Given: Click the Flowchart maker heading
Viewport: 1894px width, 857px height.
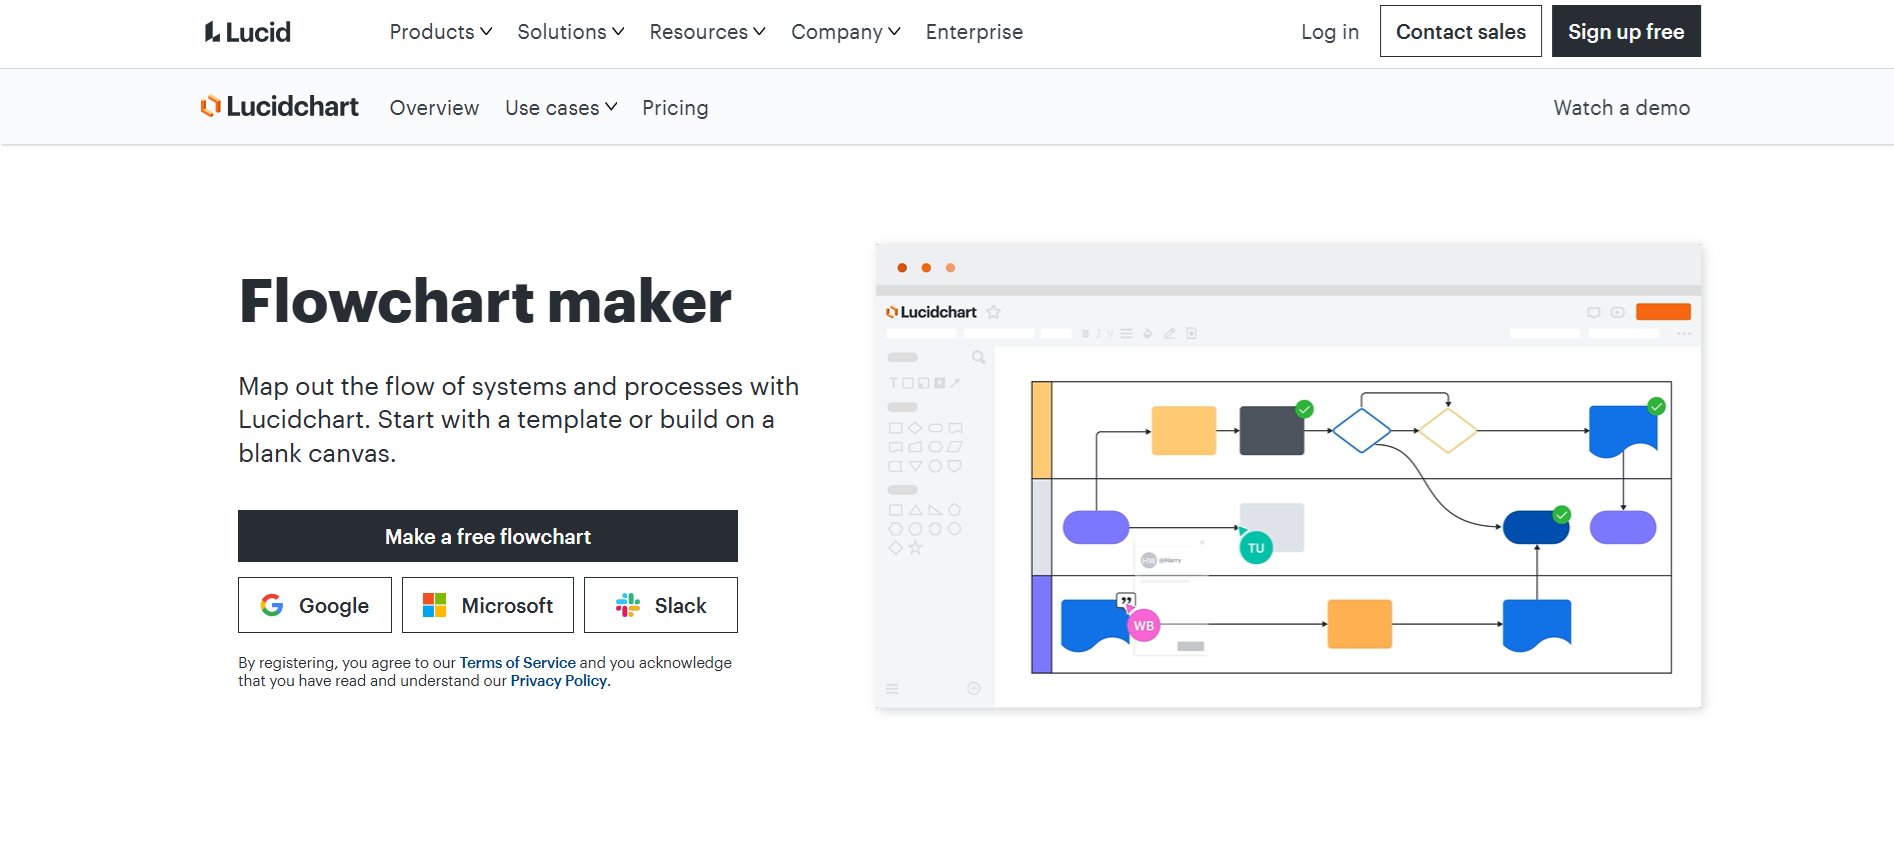Looking at the screenshot, I should 486,301.
